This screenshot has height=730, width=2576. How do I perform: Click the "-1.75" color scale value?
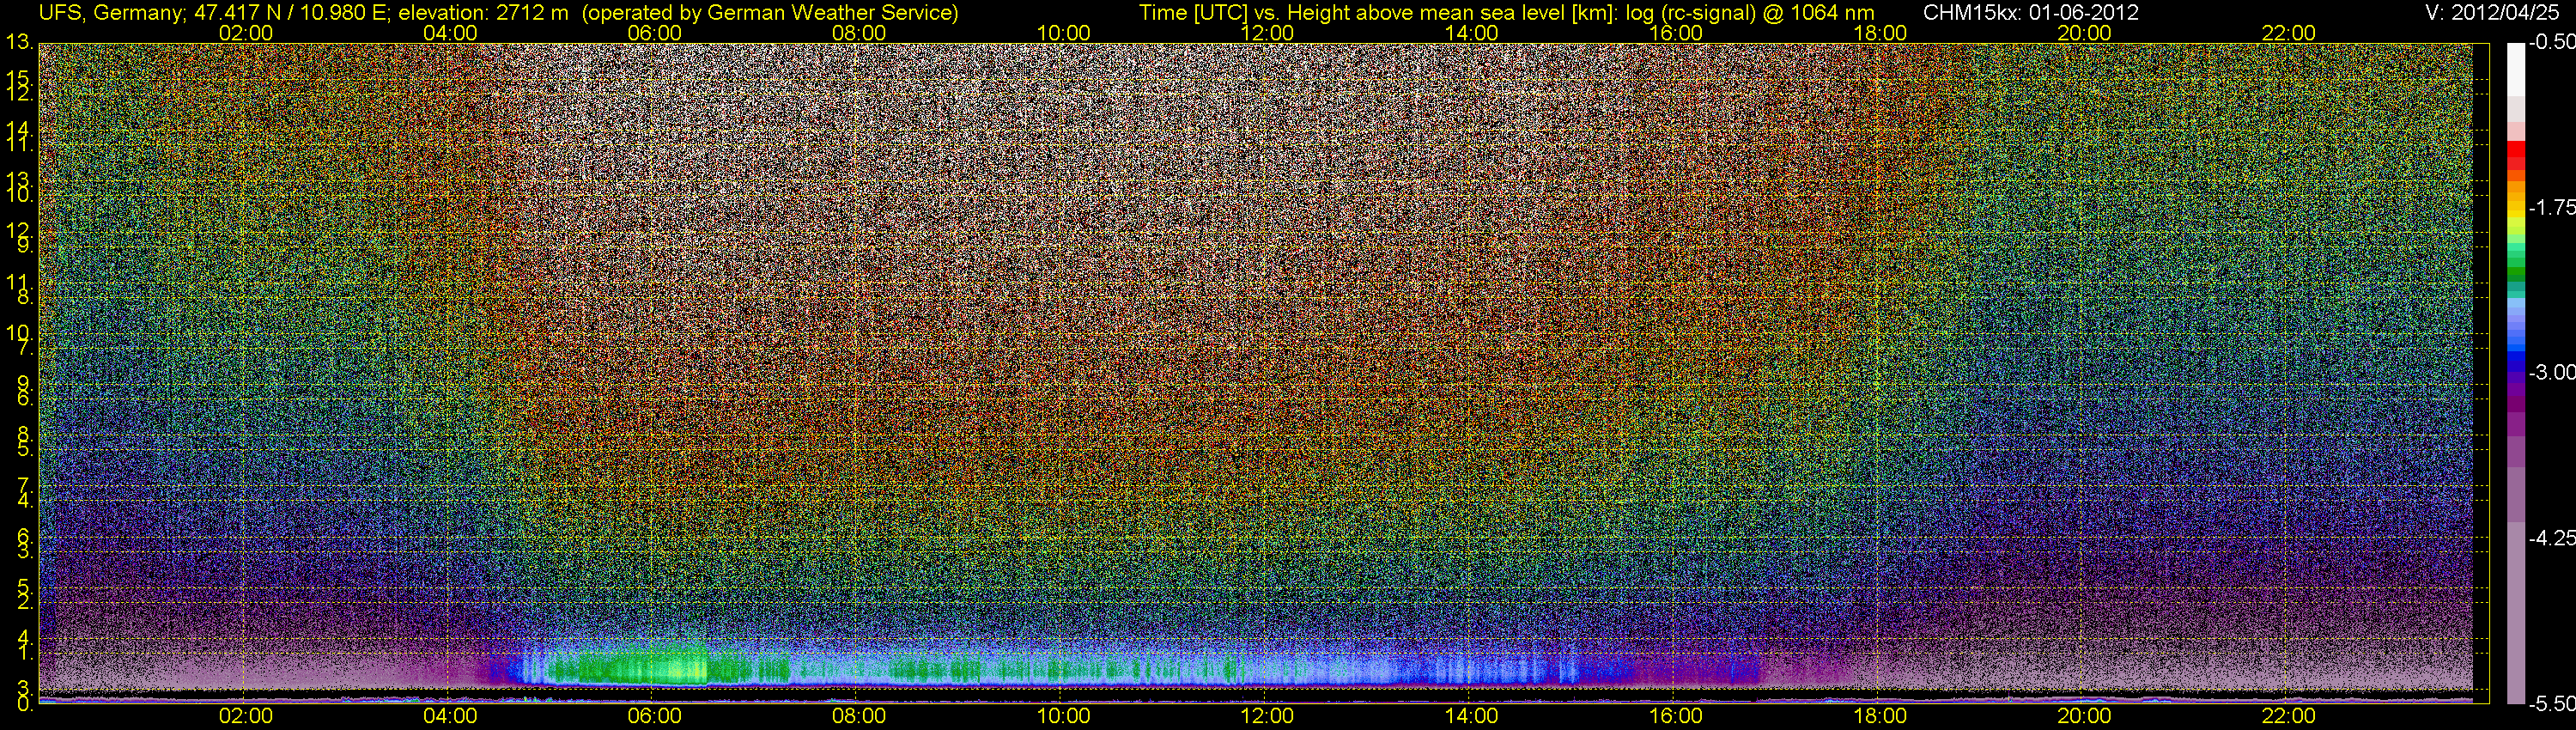coord(2552,208)
